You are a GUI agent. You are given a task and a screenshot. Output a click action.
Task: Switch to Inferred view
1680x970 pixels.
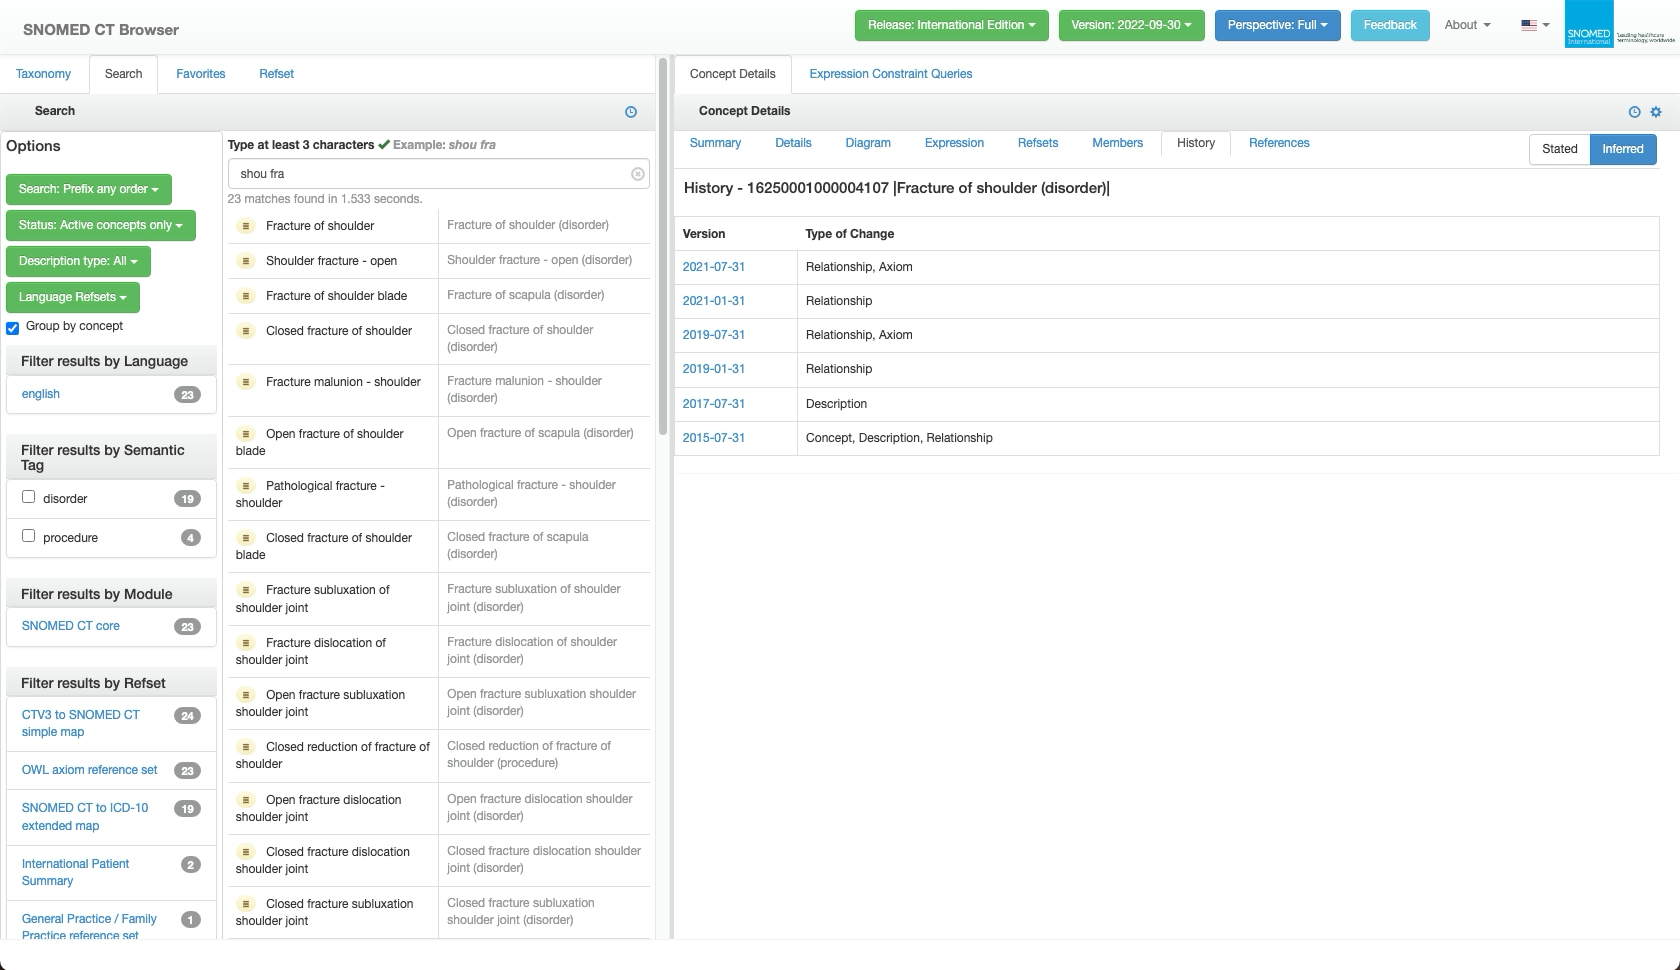[1622, 149]
